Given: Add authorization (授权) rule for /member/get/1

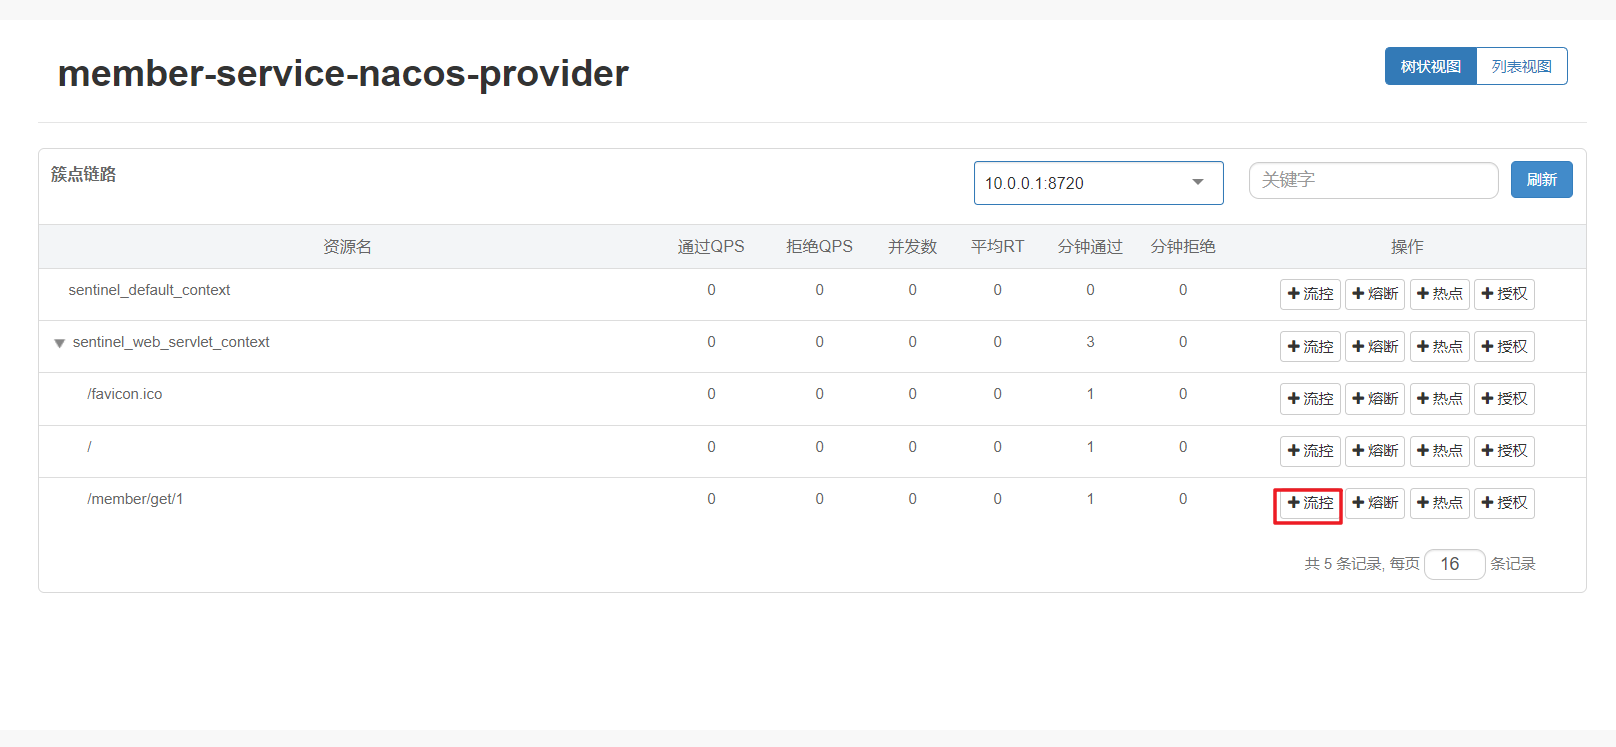Looking at the screenshot, I should [1504, 503].
